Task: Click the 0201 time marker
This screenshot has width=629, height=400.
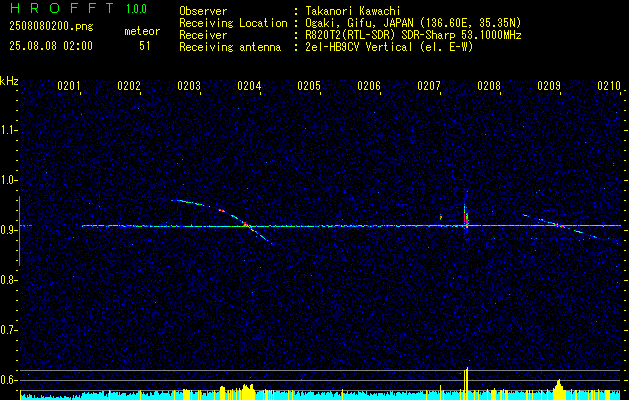Action: [69, 86]
